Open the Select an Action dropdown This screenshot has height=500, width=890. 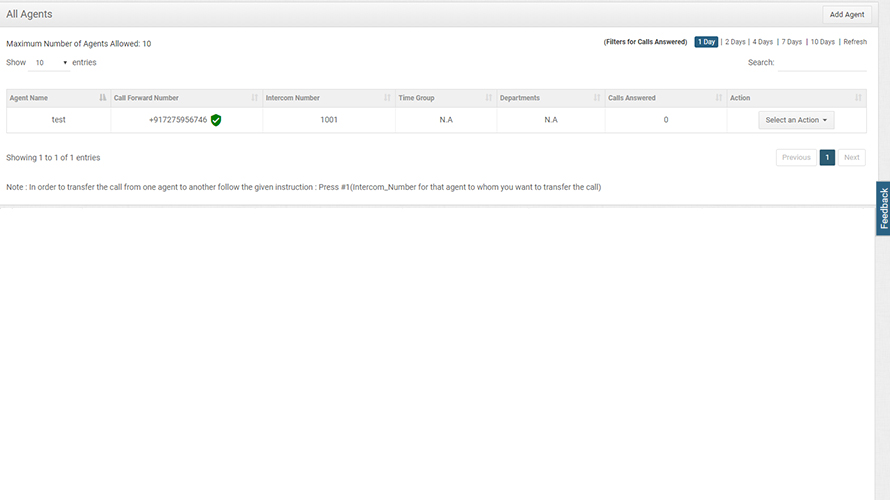[x=796, y=120]
